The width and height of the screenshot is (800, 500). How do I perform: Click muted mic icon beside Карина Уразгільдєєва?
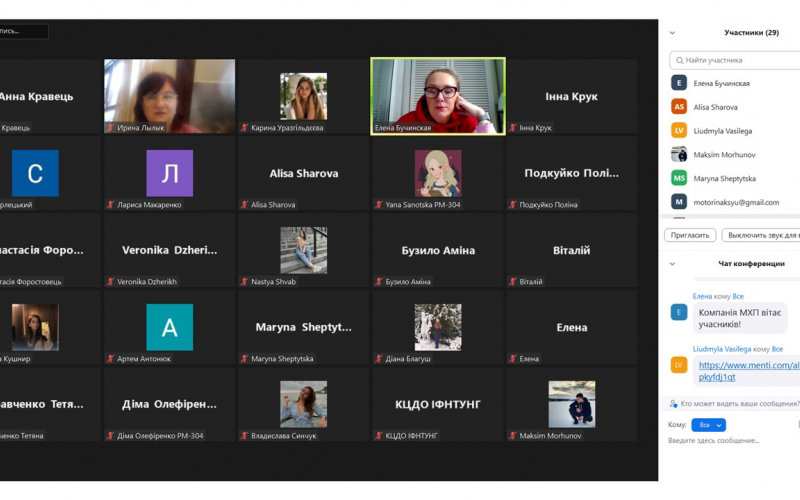tap(244, 128)
